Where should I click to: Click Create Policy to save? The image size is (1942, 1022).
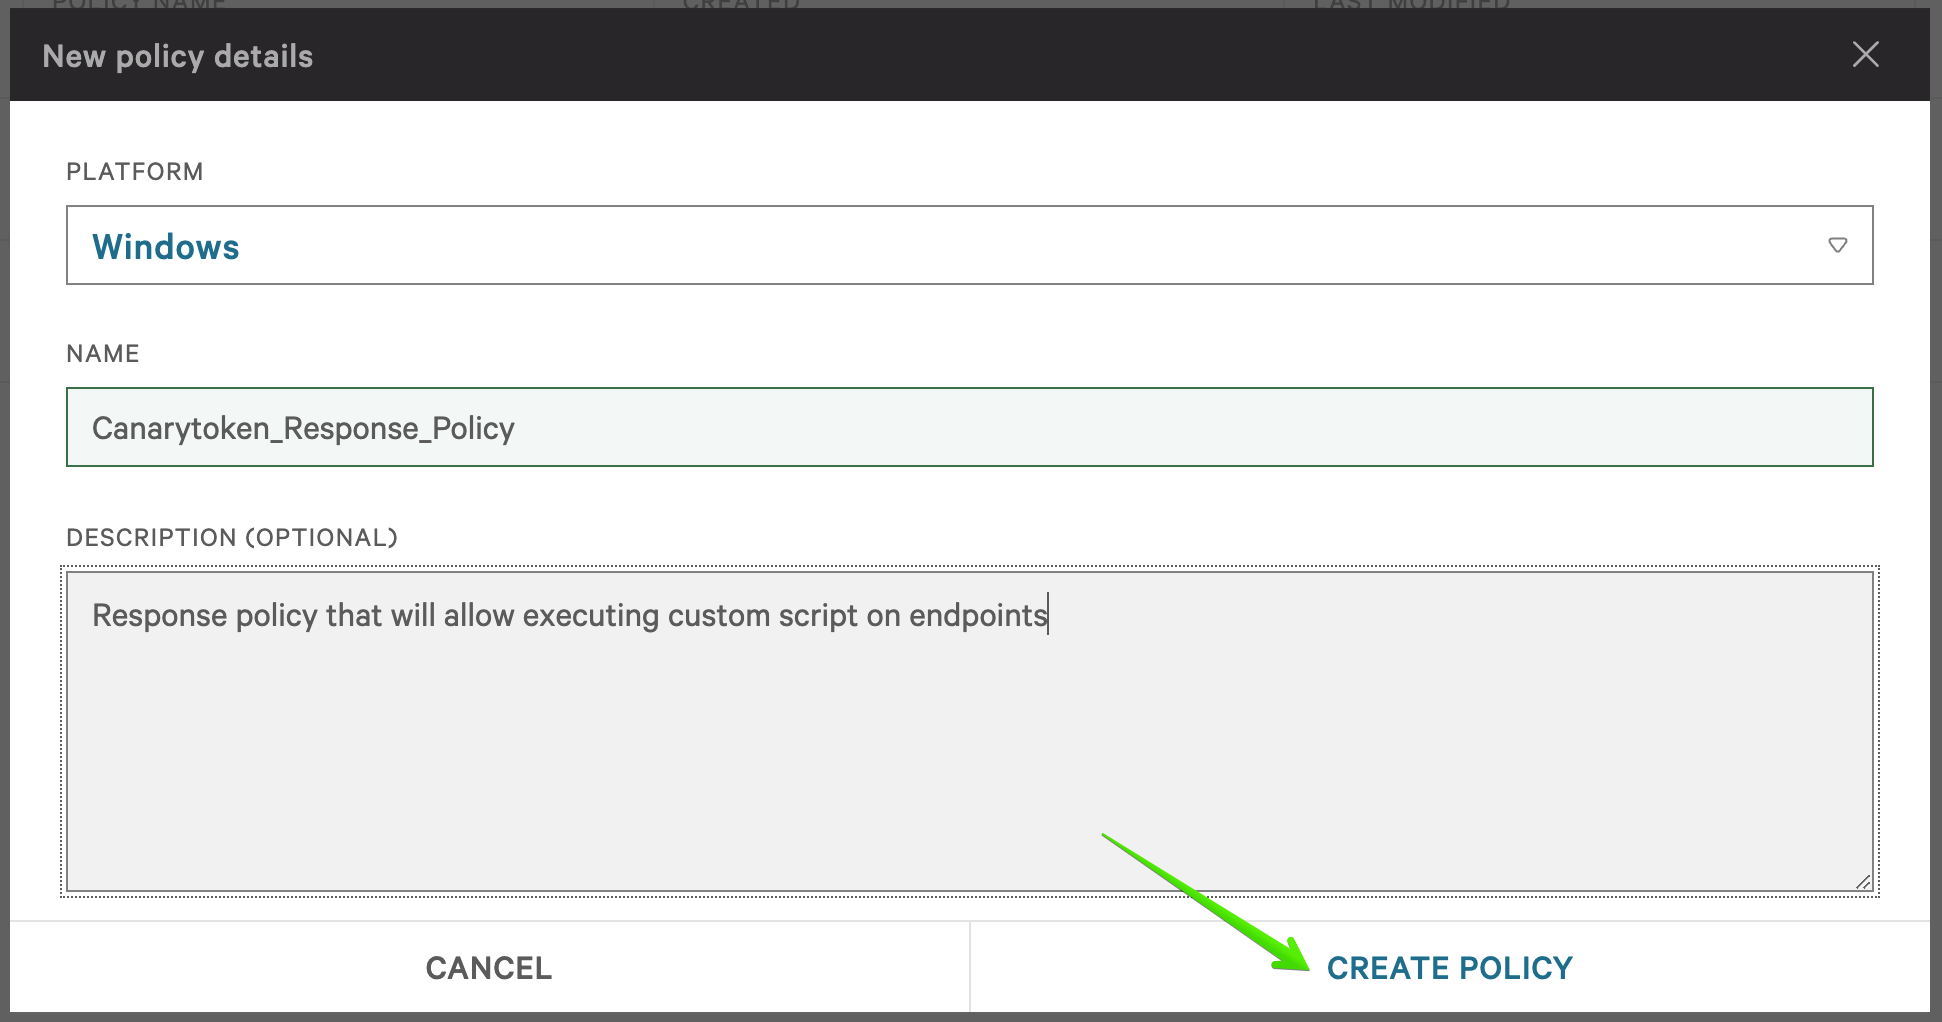click(x=1449, y=968)
